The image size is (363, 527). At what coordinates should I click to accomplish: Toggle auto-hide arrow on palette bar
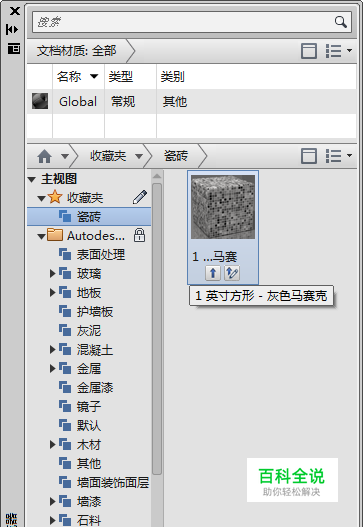coord(12,30)
